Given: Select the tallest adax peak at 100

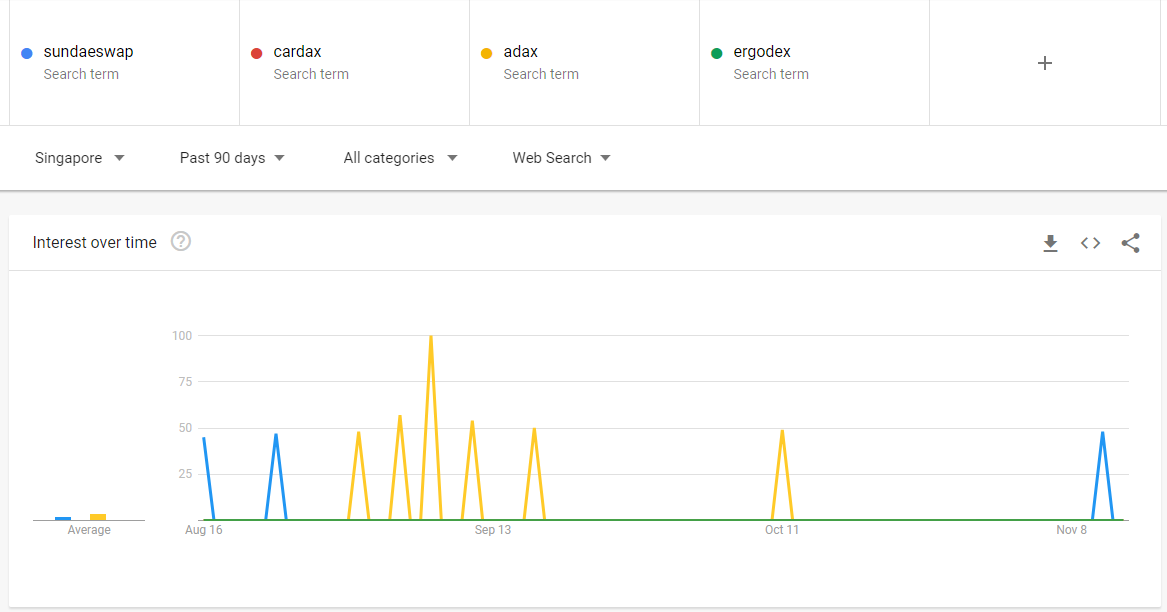Looking at the screenshot, I should coord(431,337).
